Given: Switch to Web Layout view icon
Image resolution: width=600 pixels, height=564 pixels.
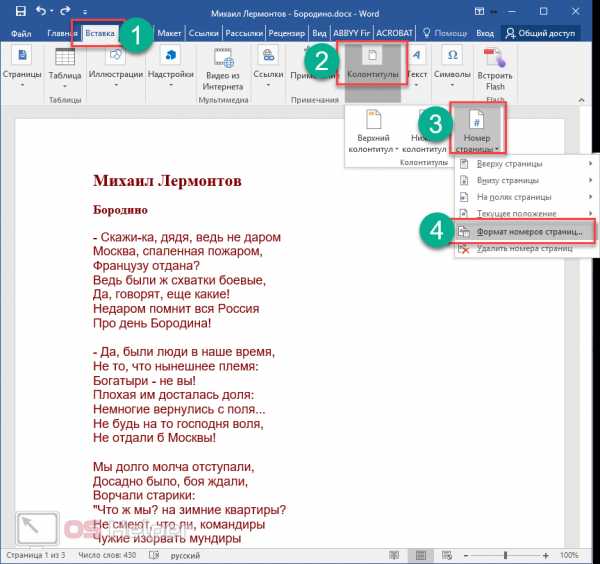Looking at the screenshot, I should (447, 555).
